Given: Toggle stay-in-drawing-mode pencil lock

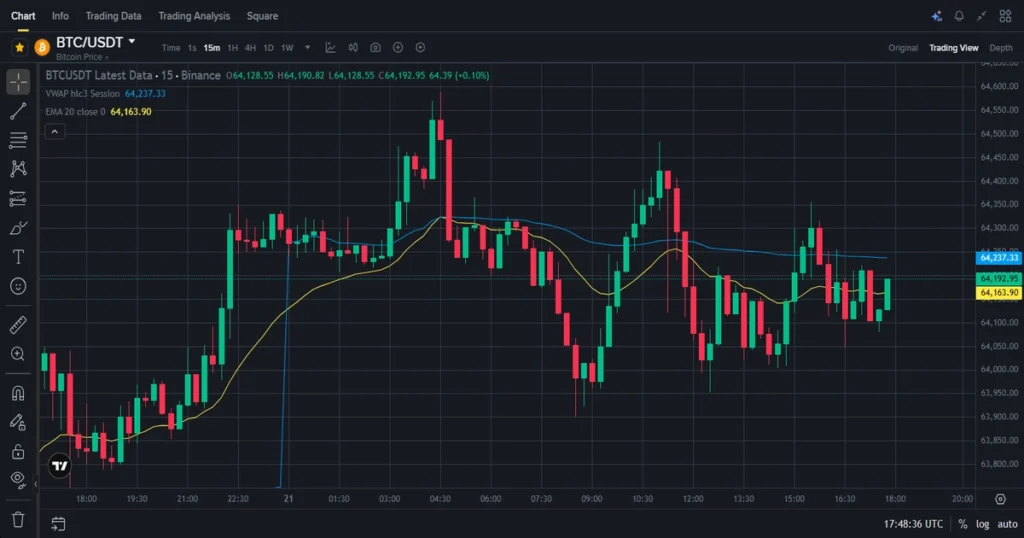Looking at the screenshot, I should click(18, 422).
